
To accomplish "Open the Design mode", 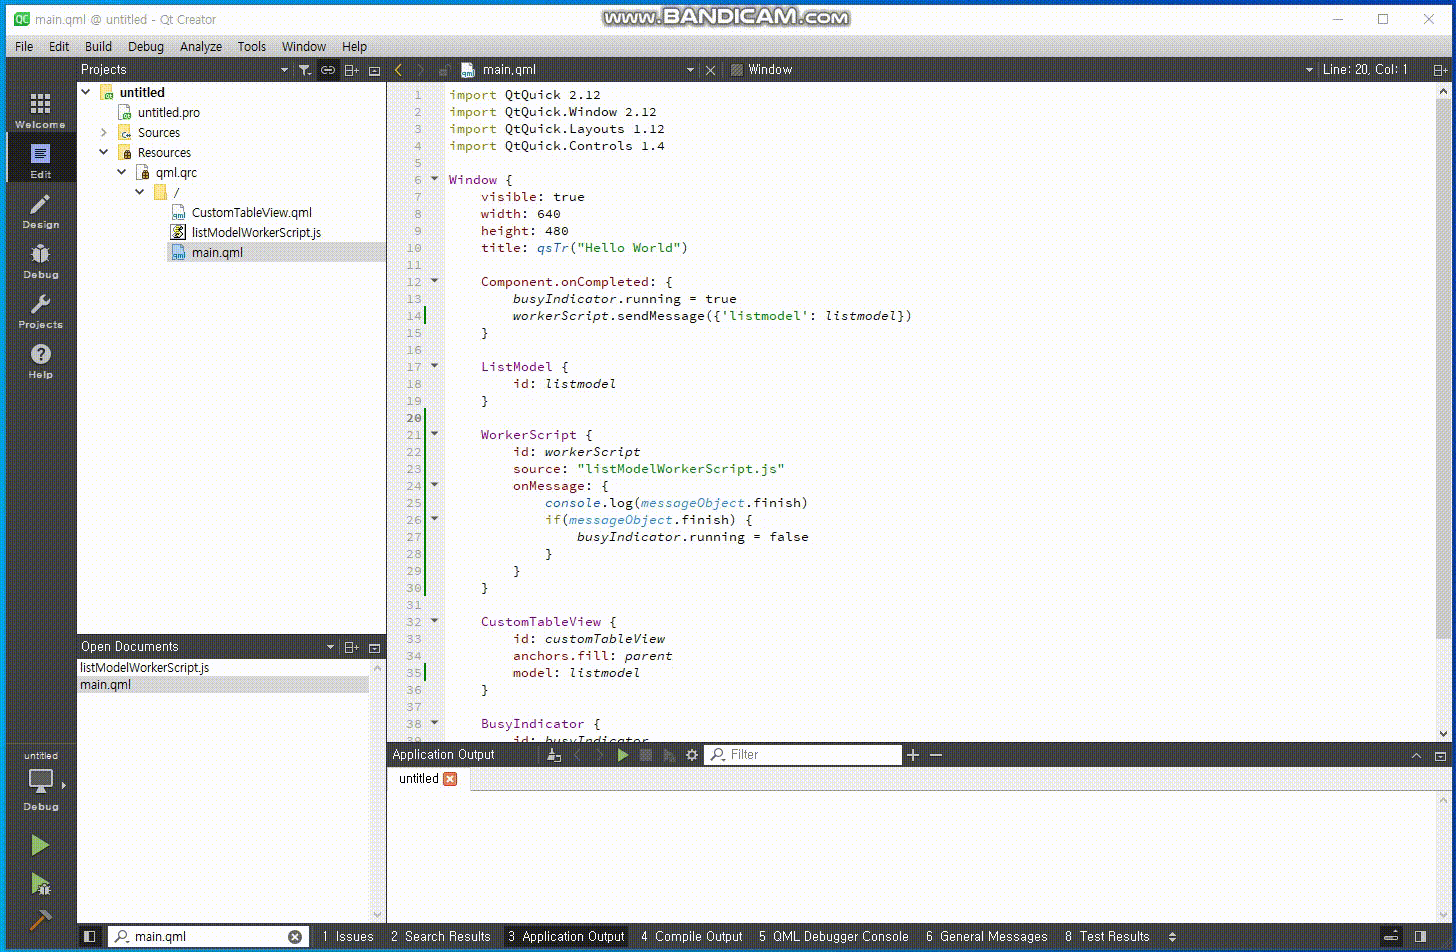I will point(40,211).
